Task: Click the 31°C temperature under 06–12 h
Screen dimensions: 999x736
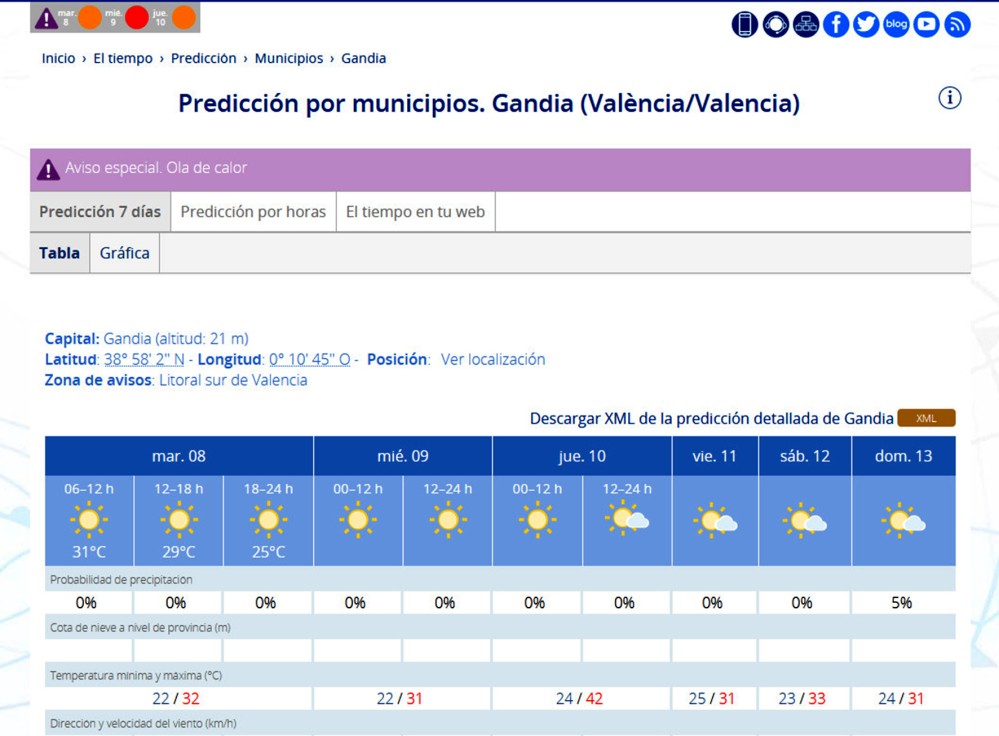Action: click(89, 552)
